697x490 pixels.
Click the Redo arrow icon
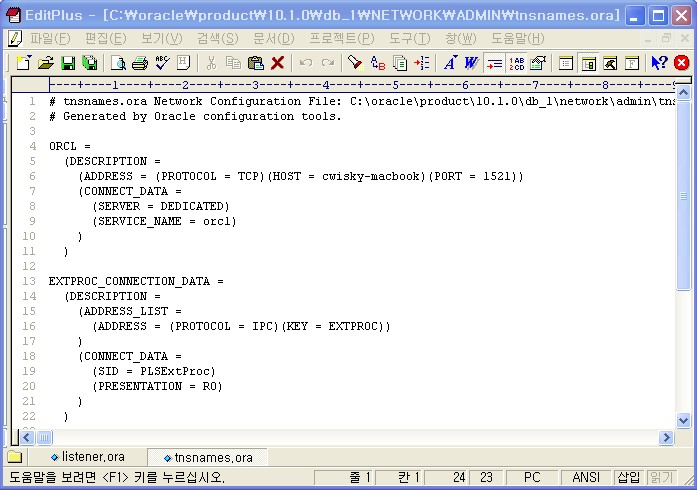click(328, 63)
